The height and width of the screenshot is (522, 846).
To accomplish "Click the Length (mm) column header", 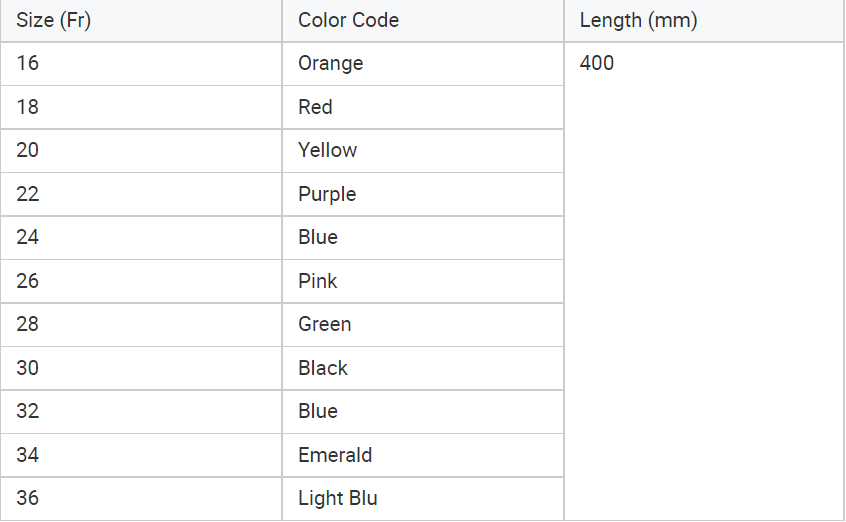I will pyautogui.click(x=704, y=21).
